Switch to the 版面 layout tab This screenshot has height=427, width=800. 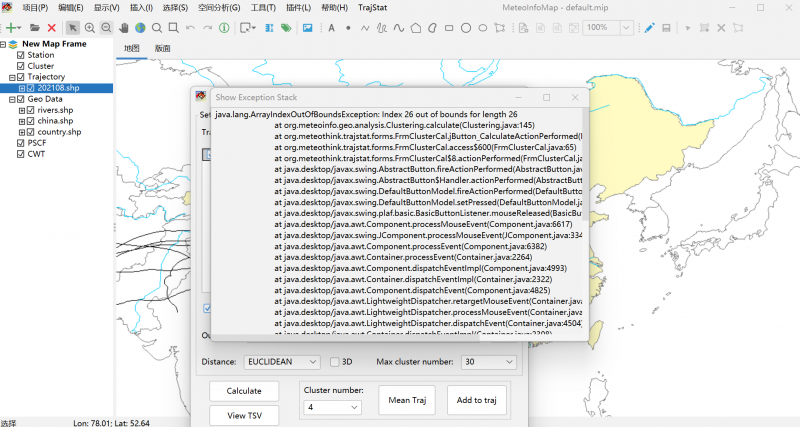[x=163, y=47]
